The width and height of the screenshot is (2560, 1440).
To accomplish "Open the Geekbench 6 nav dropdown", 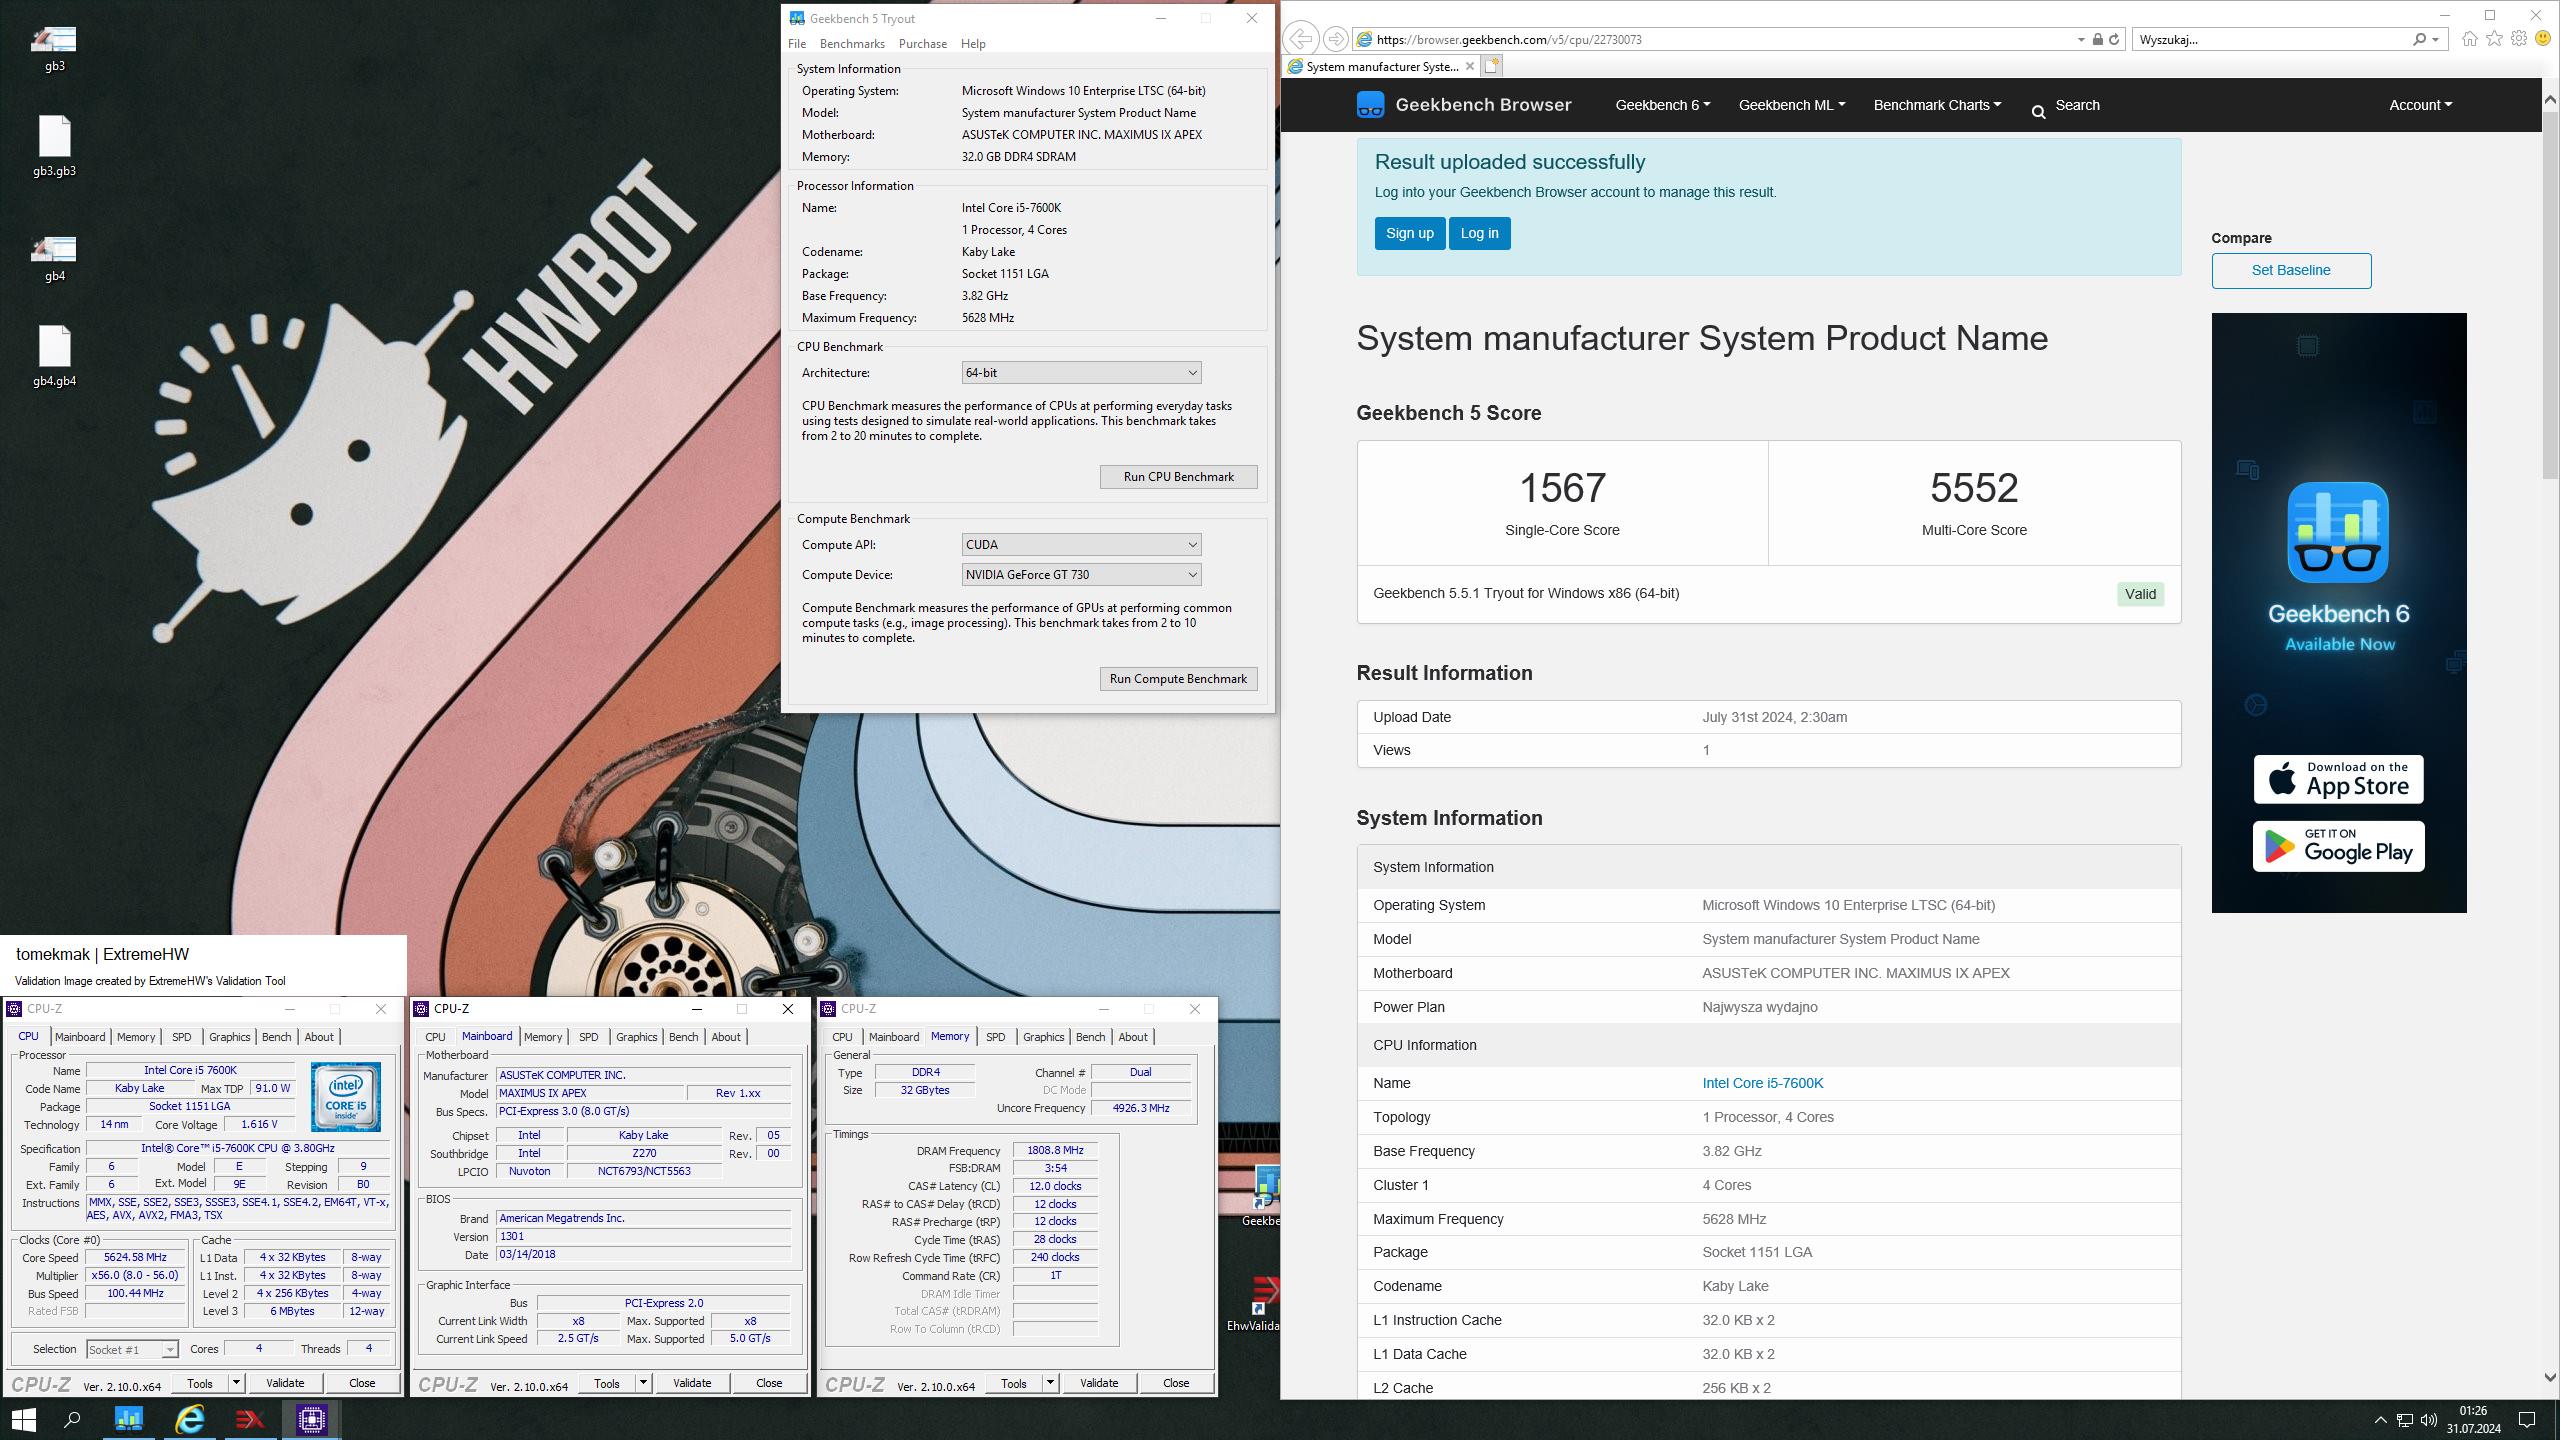I will 1662,105.
